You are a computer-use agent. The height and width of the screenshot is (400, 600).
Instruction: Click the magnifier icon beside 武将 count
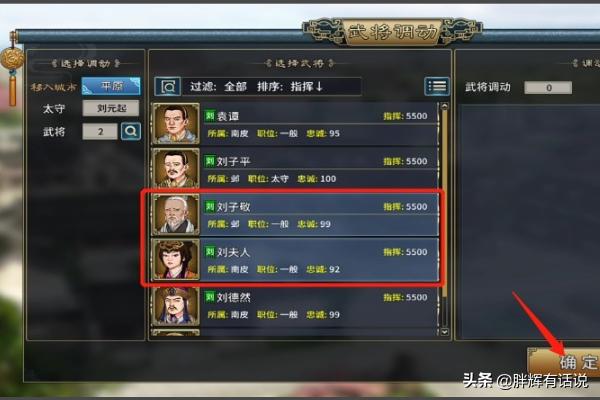click(x=130, y=131)
